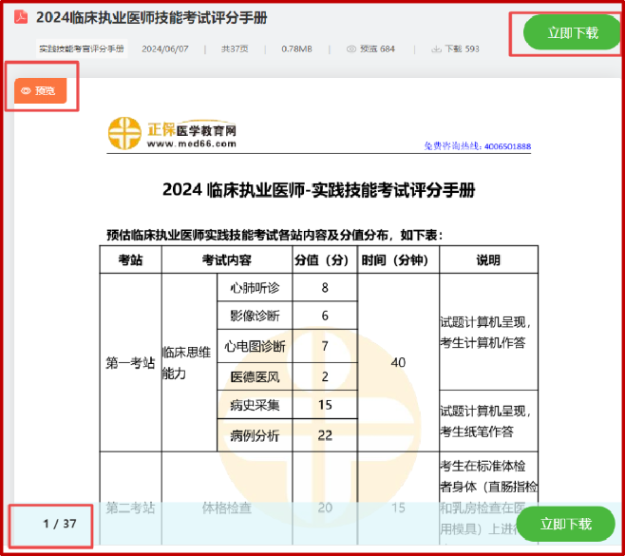Click the red PDF file icon
625x556 pixels.
[x=18, y=19]
